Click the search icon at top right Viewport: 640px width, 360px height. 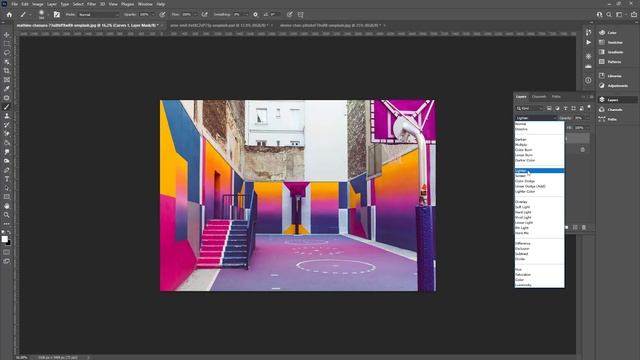click(609, 14)
